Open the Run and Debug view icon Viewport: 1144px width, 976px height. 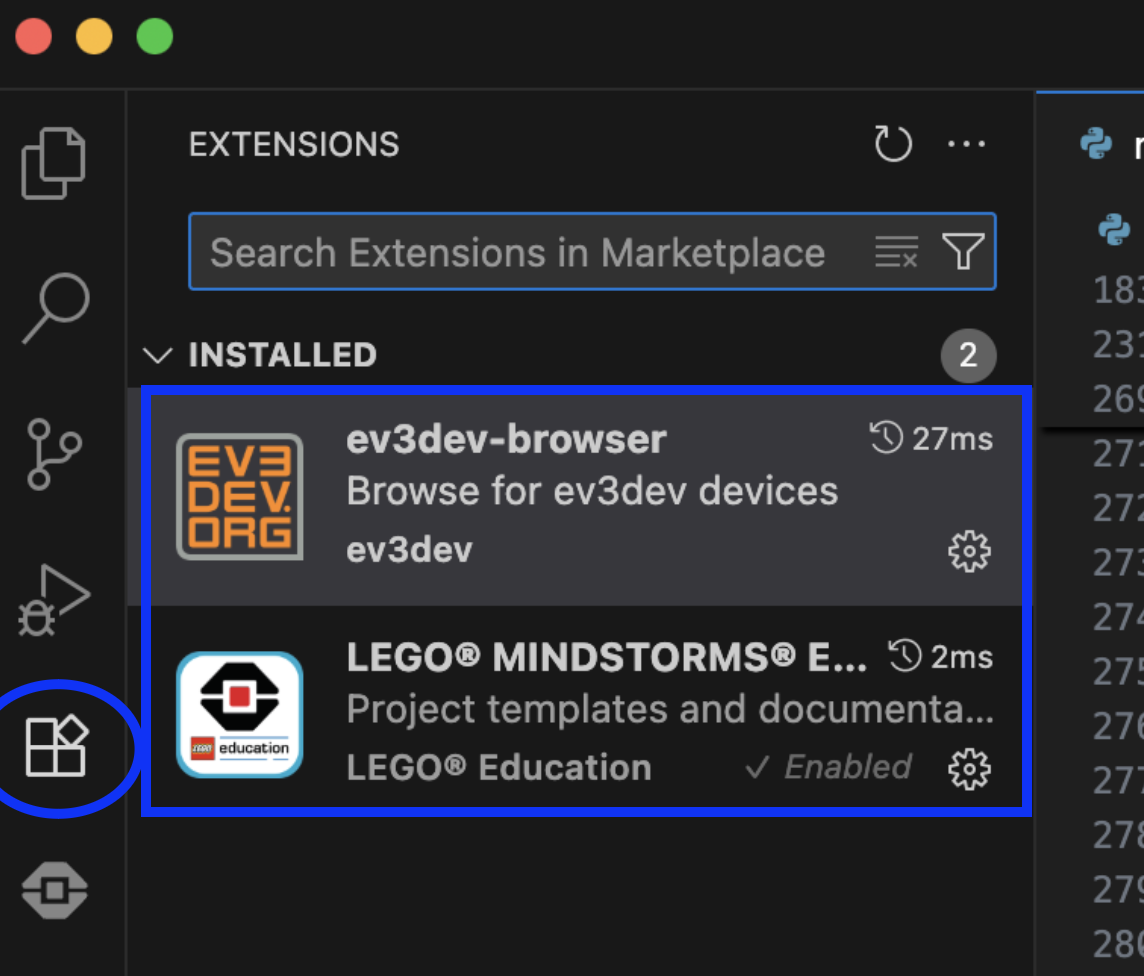click(55, 598)
